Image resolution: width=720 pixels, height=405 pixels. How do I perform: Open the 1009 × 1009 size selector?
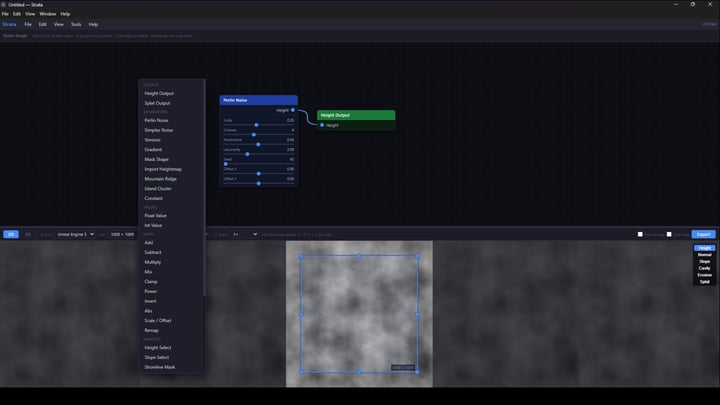pyautogui.click(x=123, y=235)
